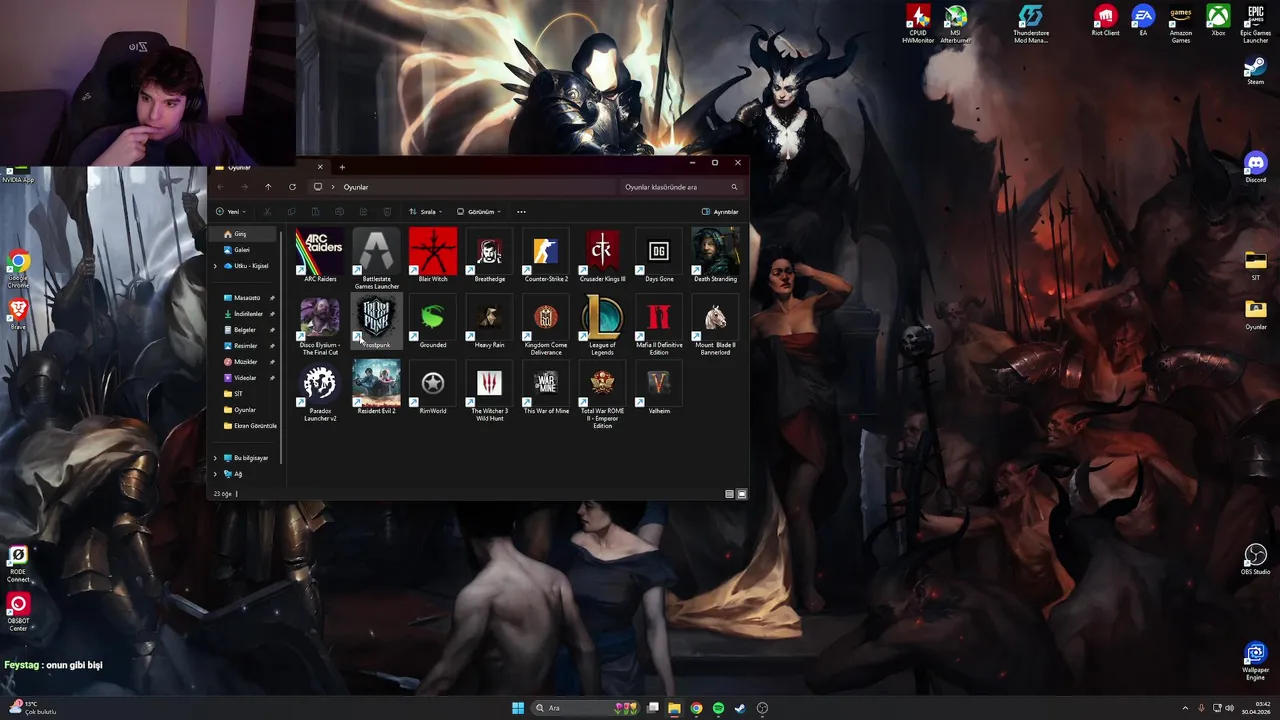Open the Yeni (New) dropdown
1280x720 pixels.
[230, 212]
